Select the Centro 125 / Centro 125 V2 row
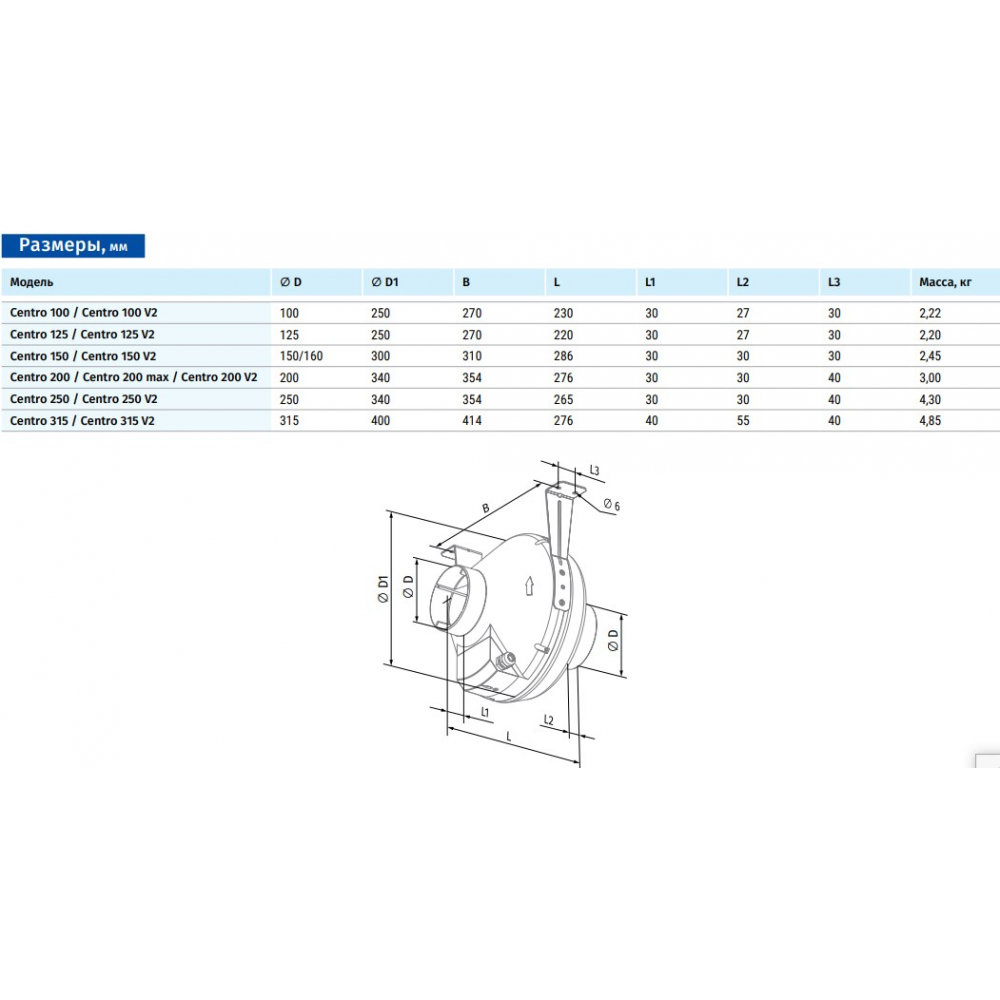 [x=82, y=334]
